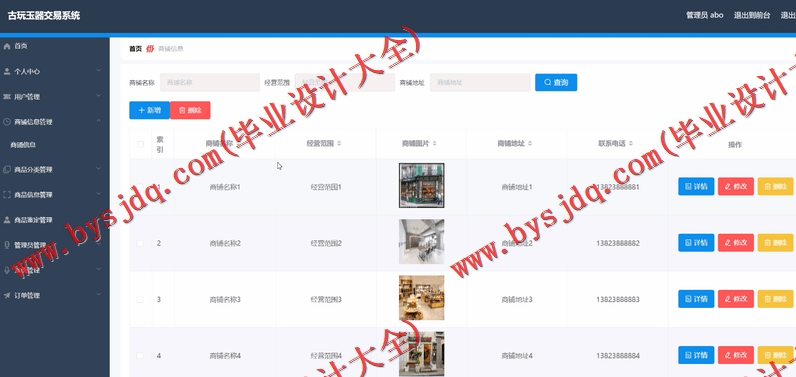Edit row 商铺名称1 with red 修改 button
The image size is (796, 377).
[x=736, y=187]
